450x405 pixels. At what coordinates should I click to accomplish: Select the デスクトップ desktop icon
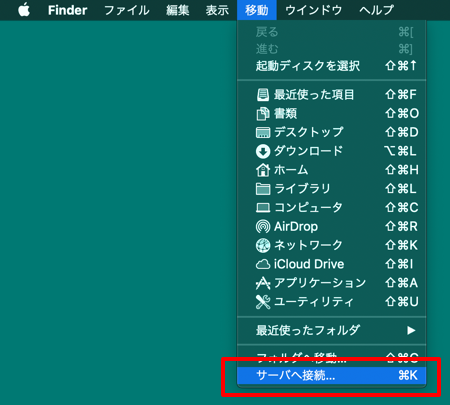point(263,132)
